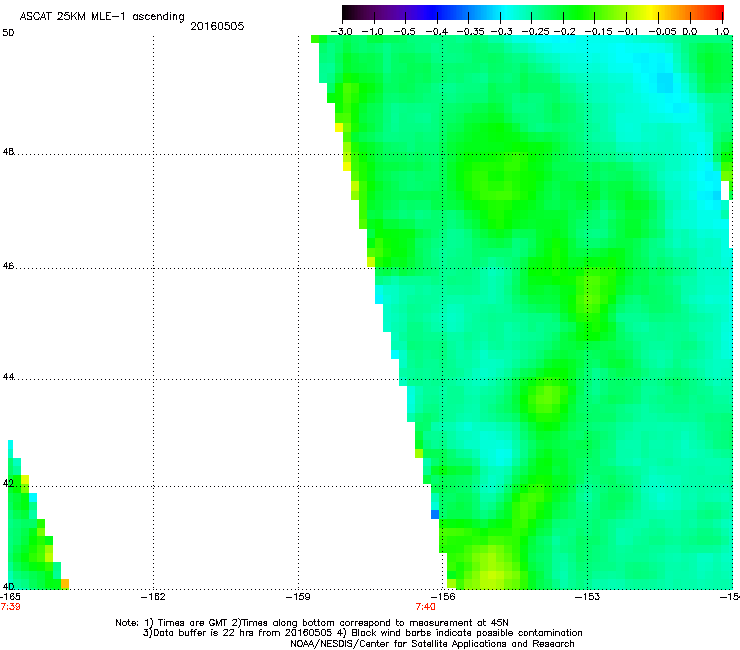Click the 0.0 color bar label
Viewport: 740px width, 650px height.
(x=690, y=32)
